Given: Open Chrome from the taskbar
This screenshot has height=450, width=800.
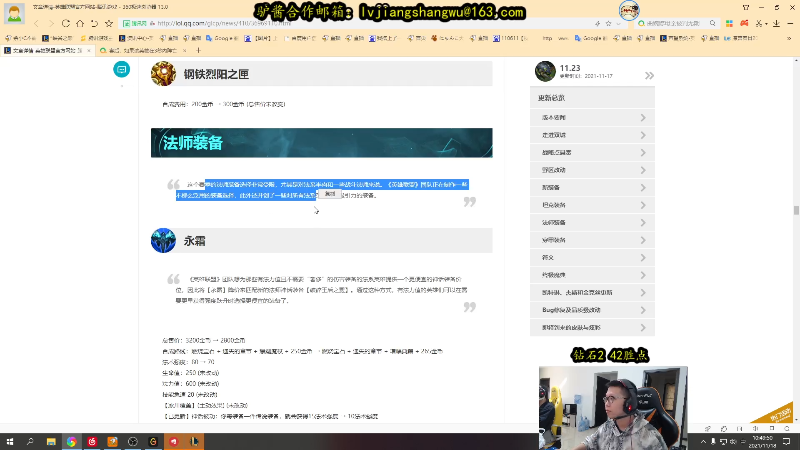Looking at the screenshot, I should pos(71,442).
